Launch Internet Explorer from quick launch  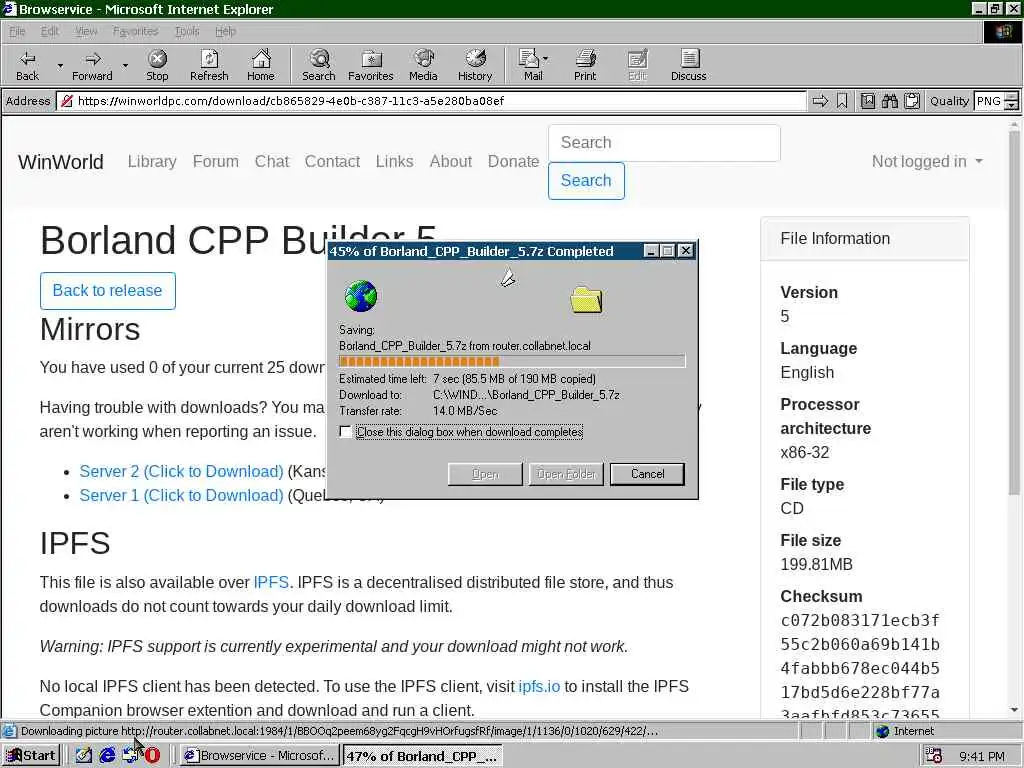(107, 756)
